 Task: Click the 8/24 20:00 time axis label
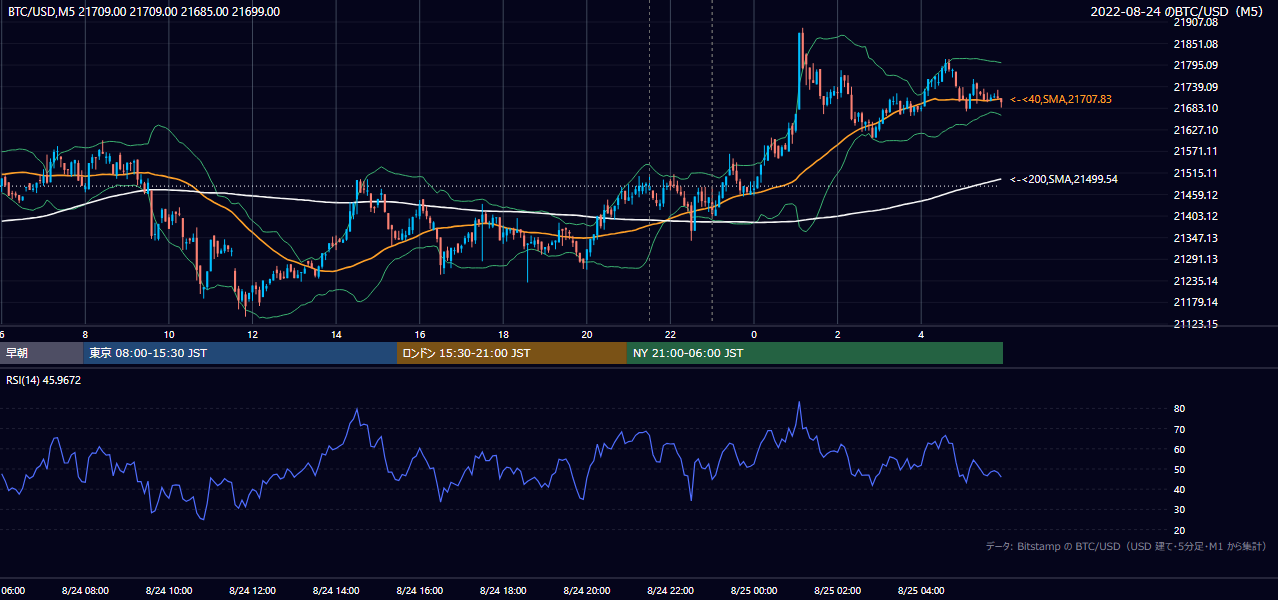pyautogui.click(x=587, y=590)
